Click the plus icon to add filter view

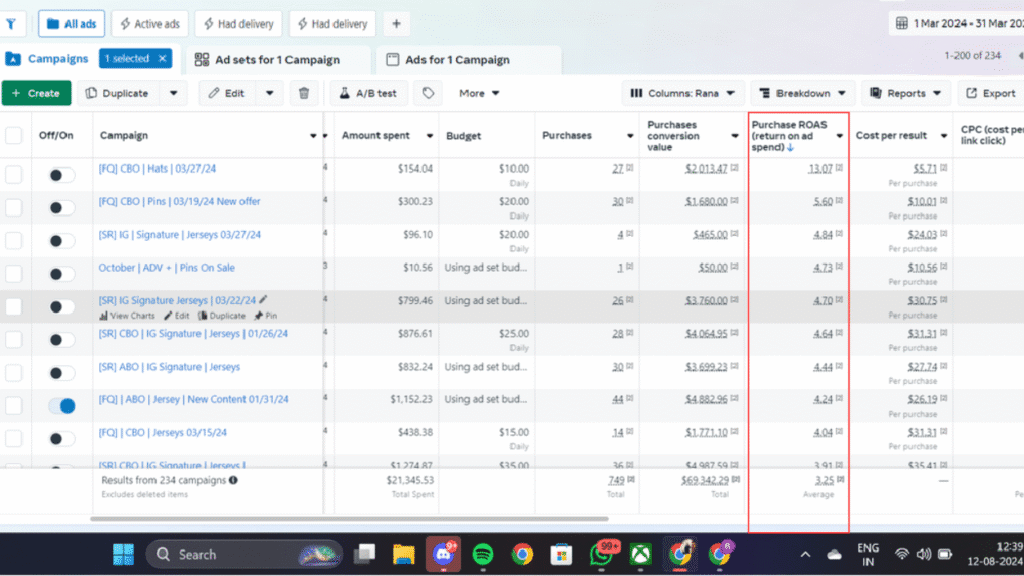[x=396, y=23]
